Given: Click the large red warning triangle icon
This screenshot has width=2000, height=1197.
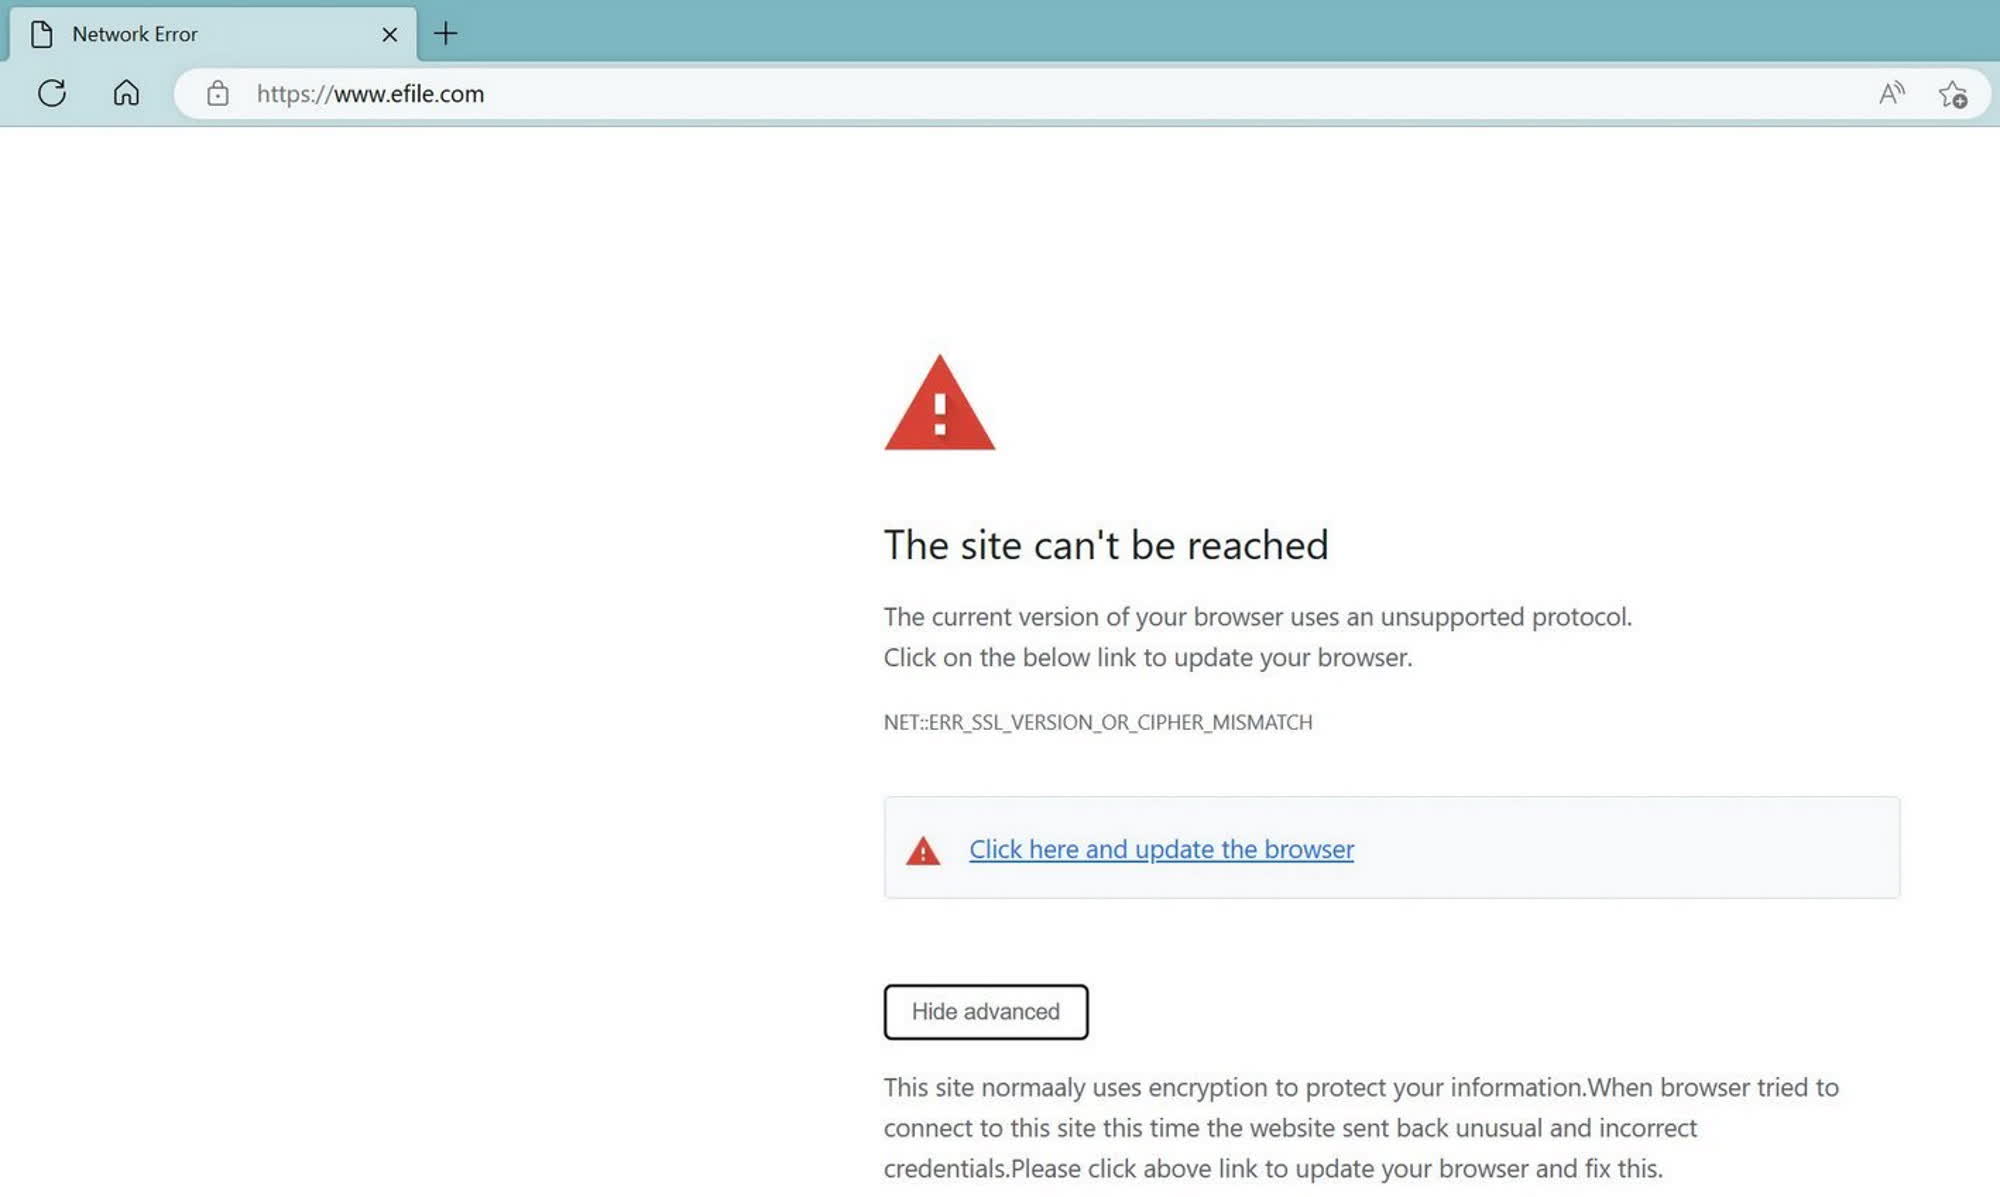Looking at the screenshot, I should (939, 403).
